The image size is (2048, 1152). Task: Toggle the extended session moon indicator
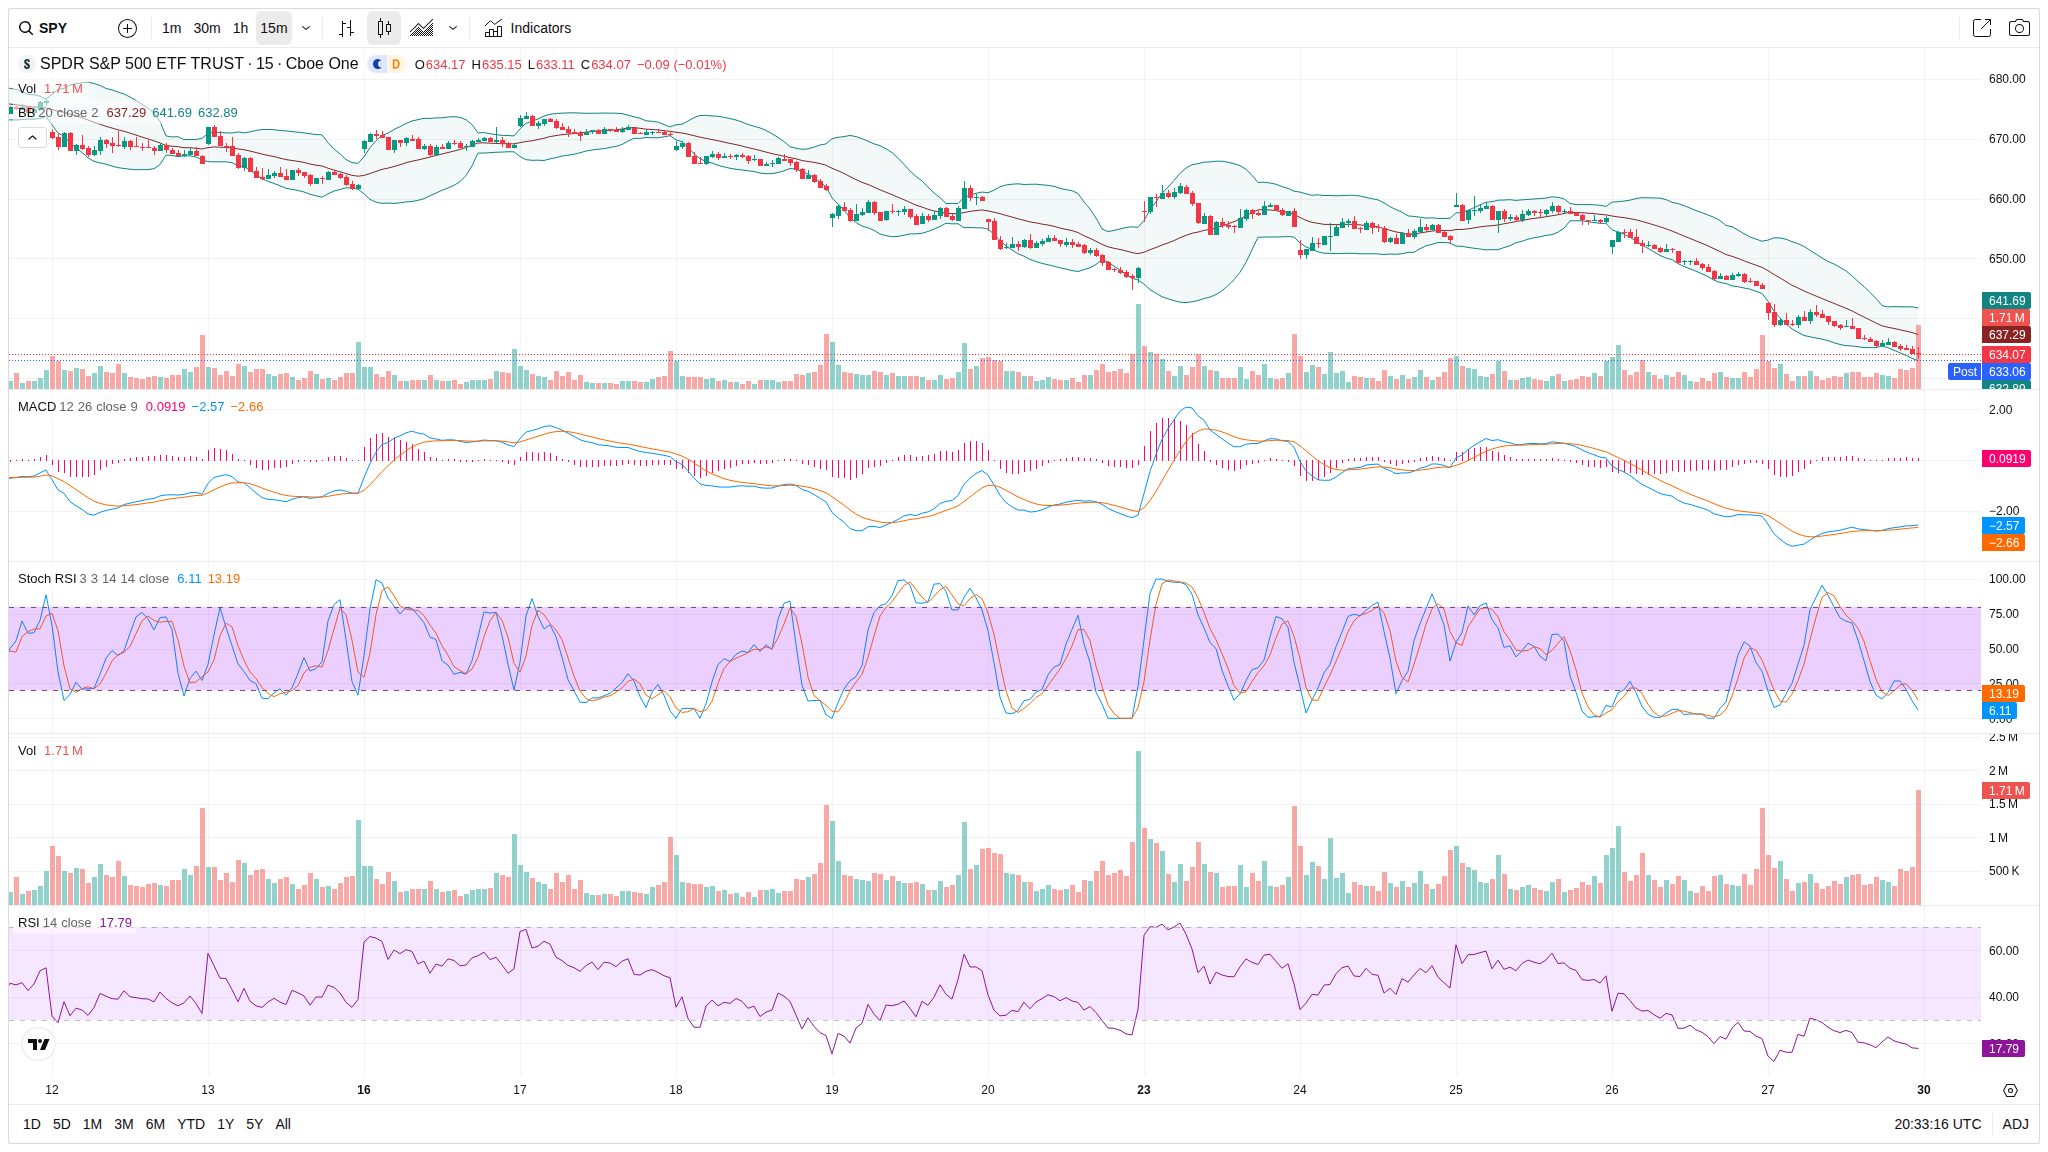tap(377, 64)
